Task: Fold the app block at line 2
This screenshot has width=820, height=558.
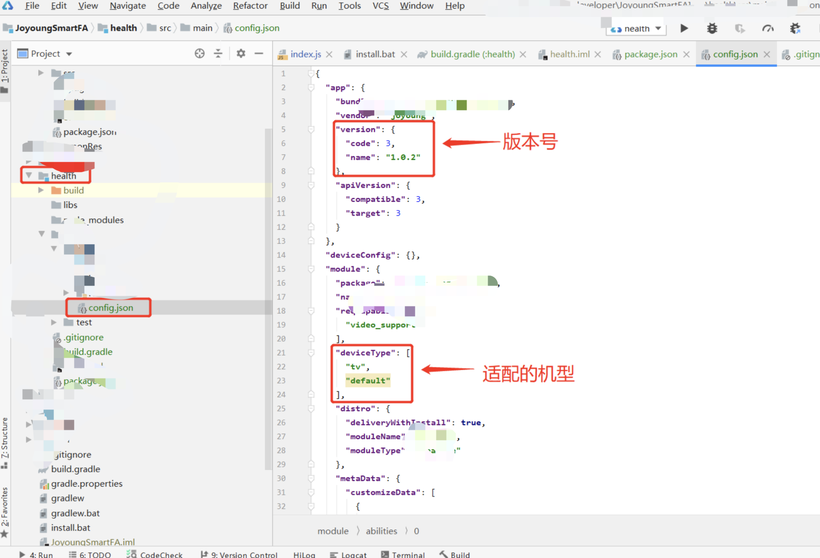Action: pos(311,88)
